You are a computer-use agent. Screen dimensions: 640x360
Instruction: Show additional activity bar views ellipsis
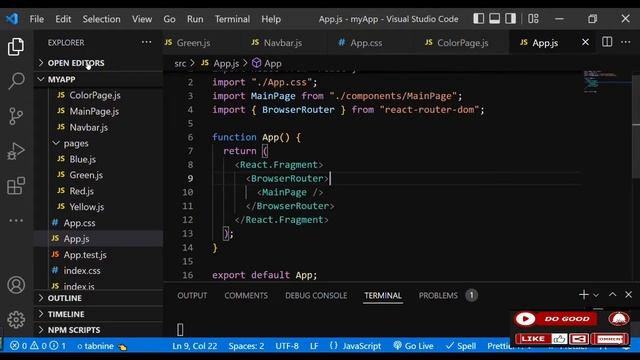[x=16, y=220]
